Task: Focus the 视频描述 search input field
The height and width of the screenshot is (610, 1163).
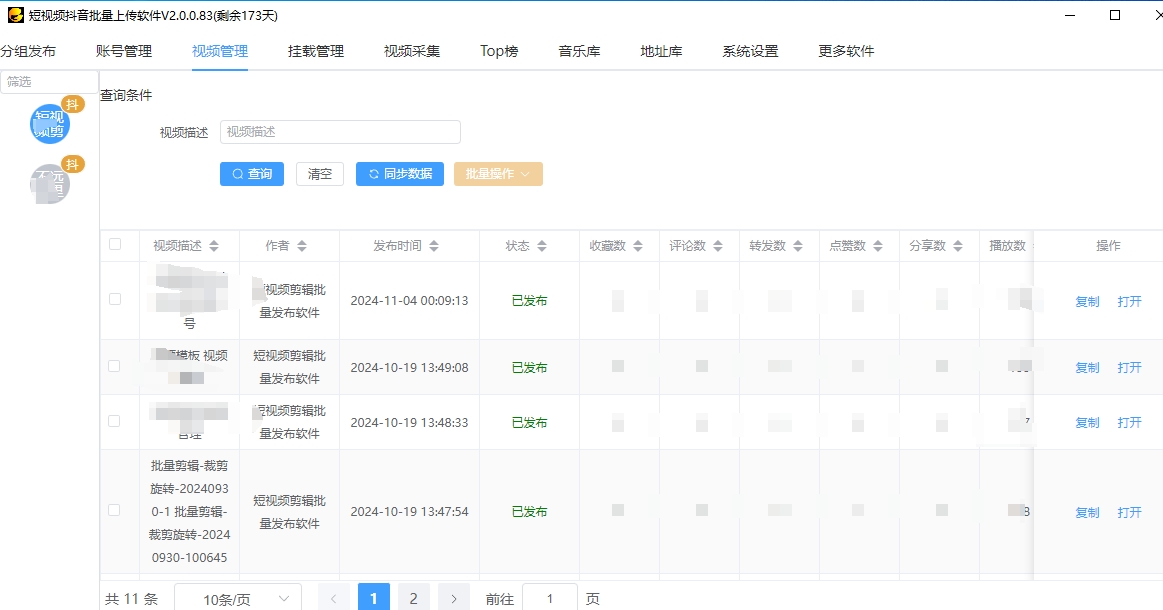Action: tap(340, 132)
